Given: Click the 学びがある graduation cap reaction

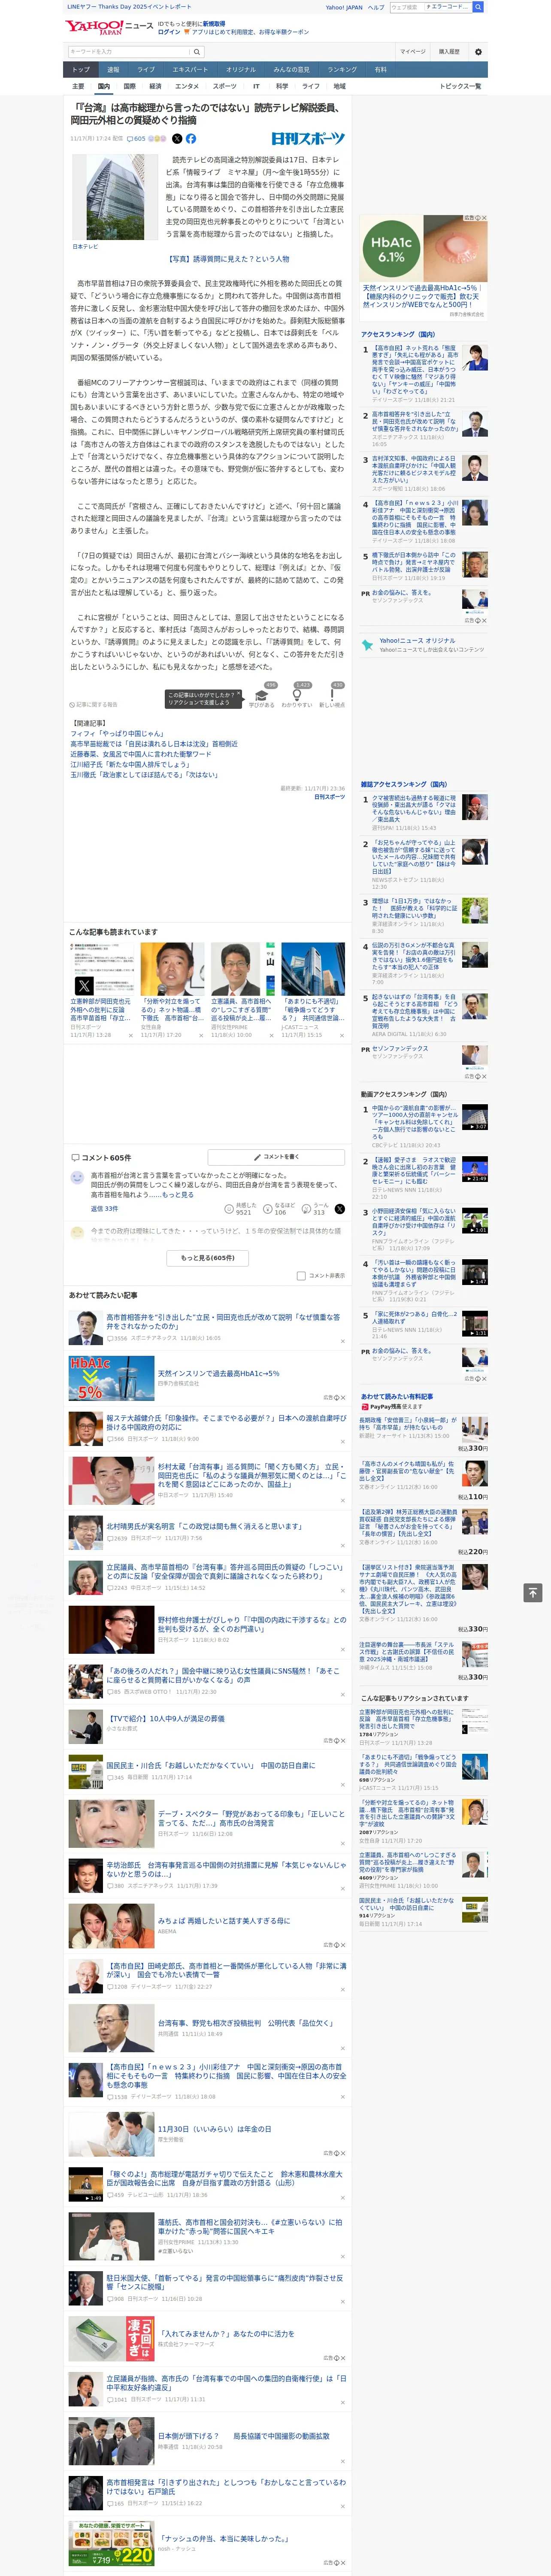Looking at the screenshot, I should (x=262, y=695).
